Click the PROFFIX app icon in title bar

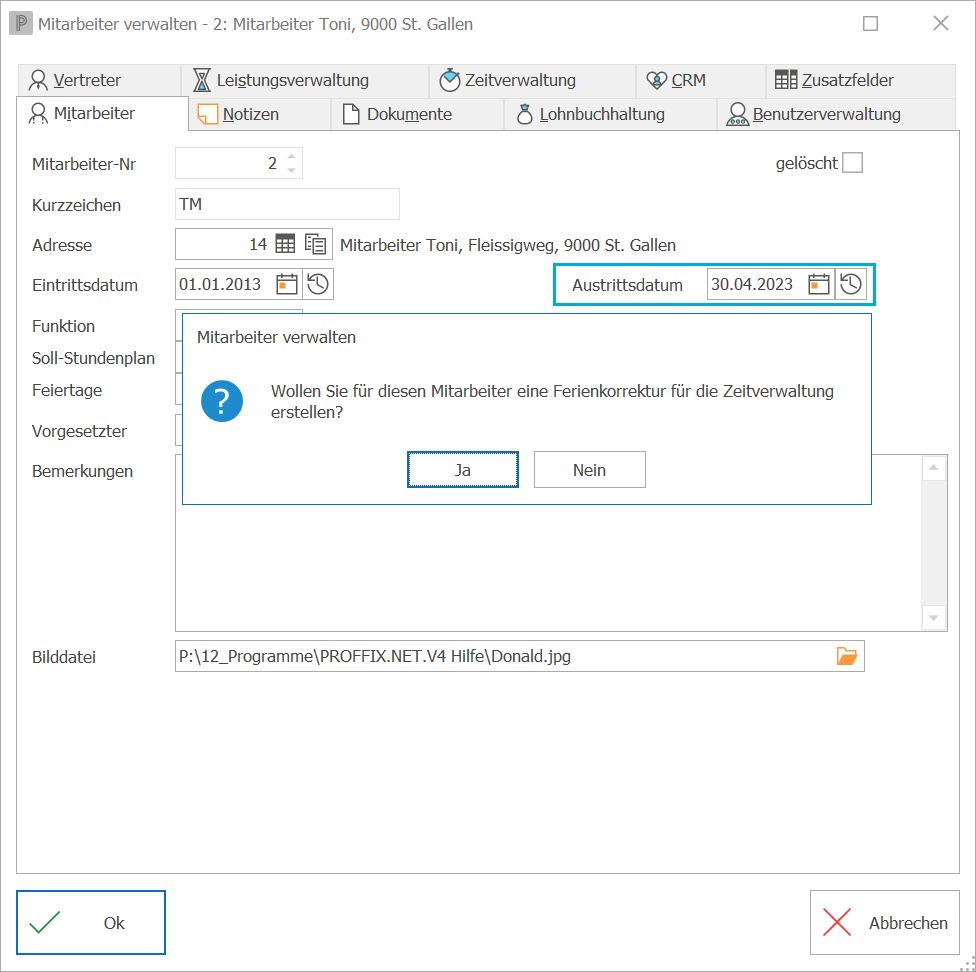pos(21,24)
